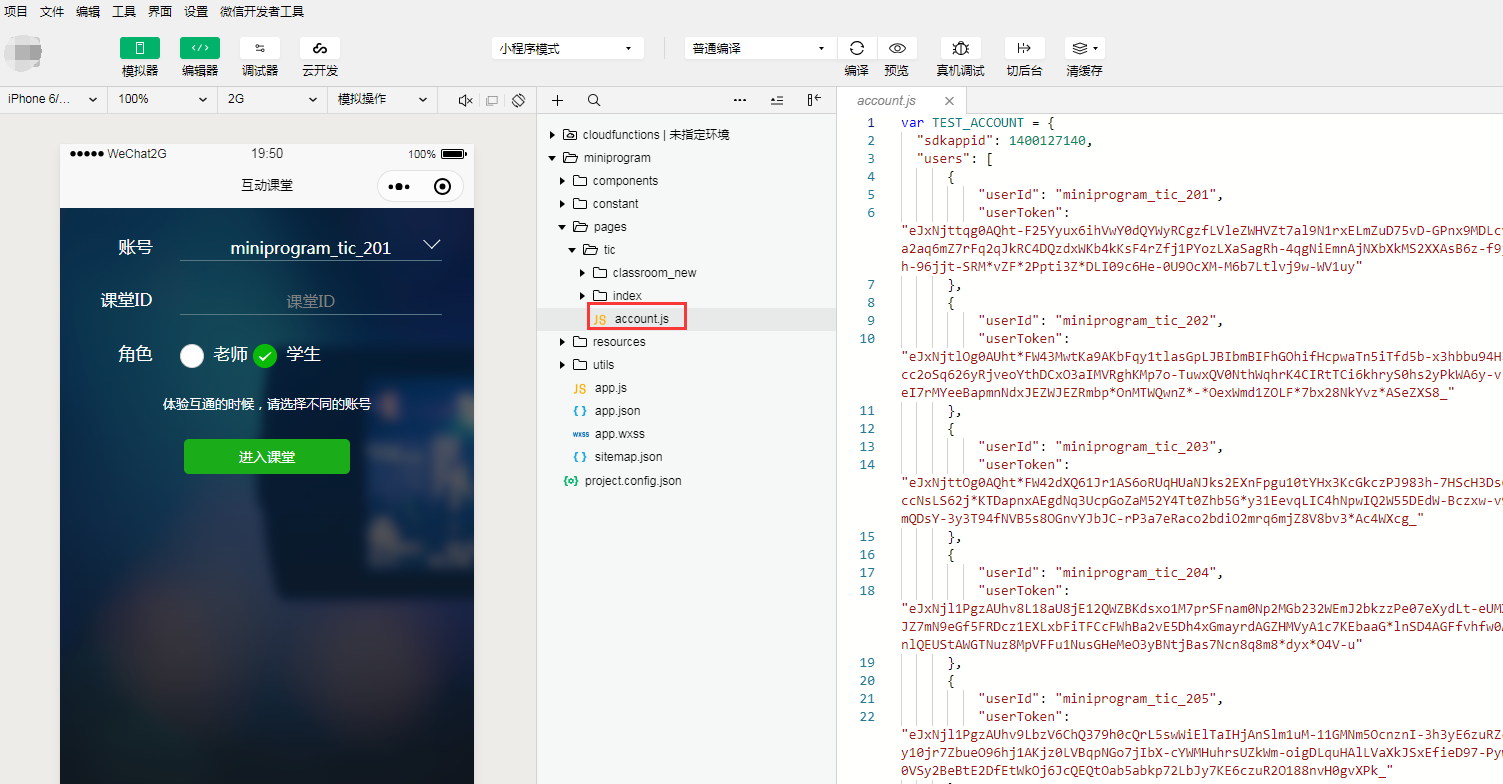This screenshot has width=1503, height=784.
Task: Open the 界面 menu
Action: pos(160,12)
